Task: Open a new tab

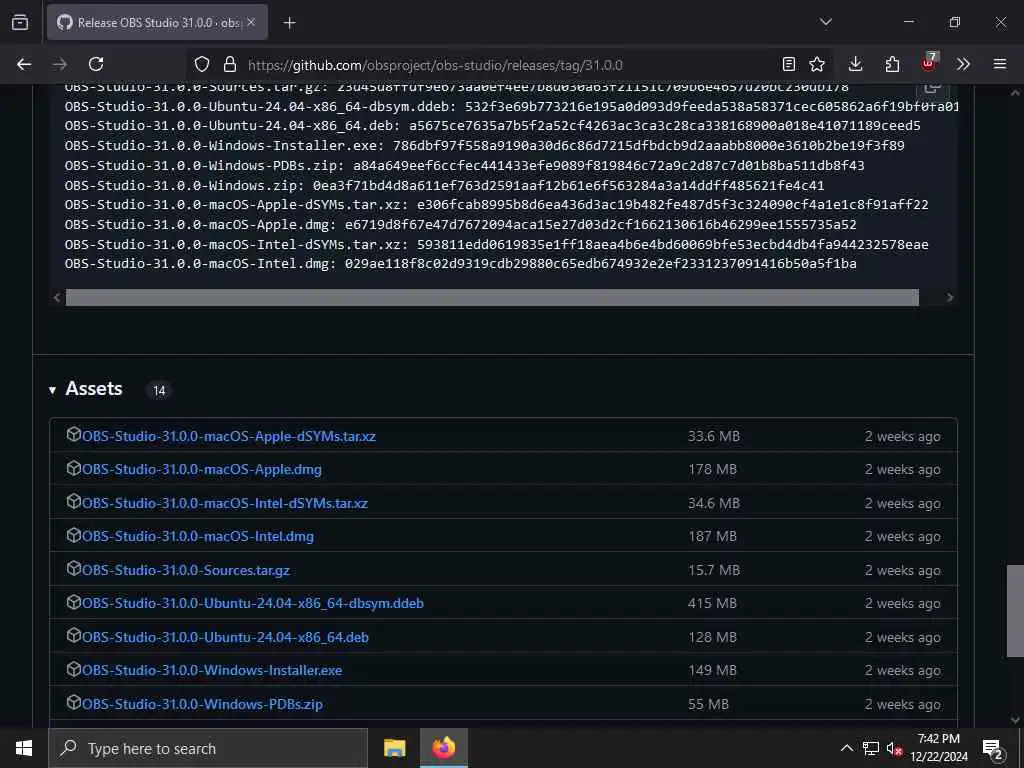Action: point(289,23)
